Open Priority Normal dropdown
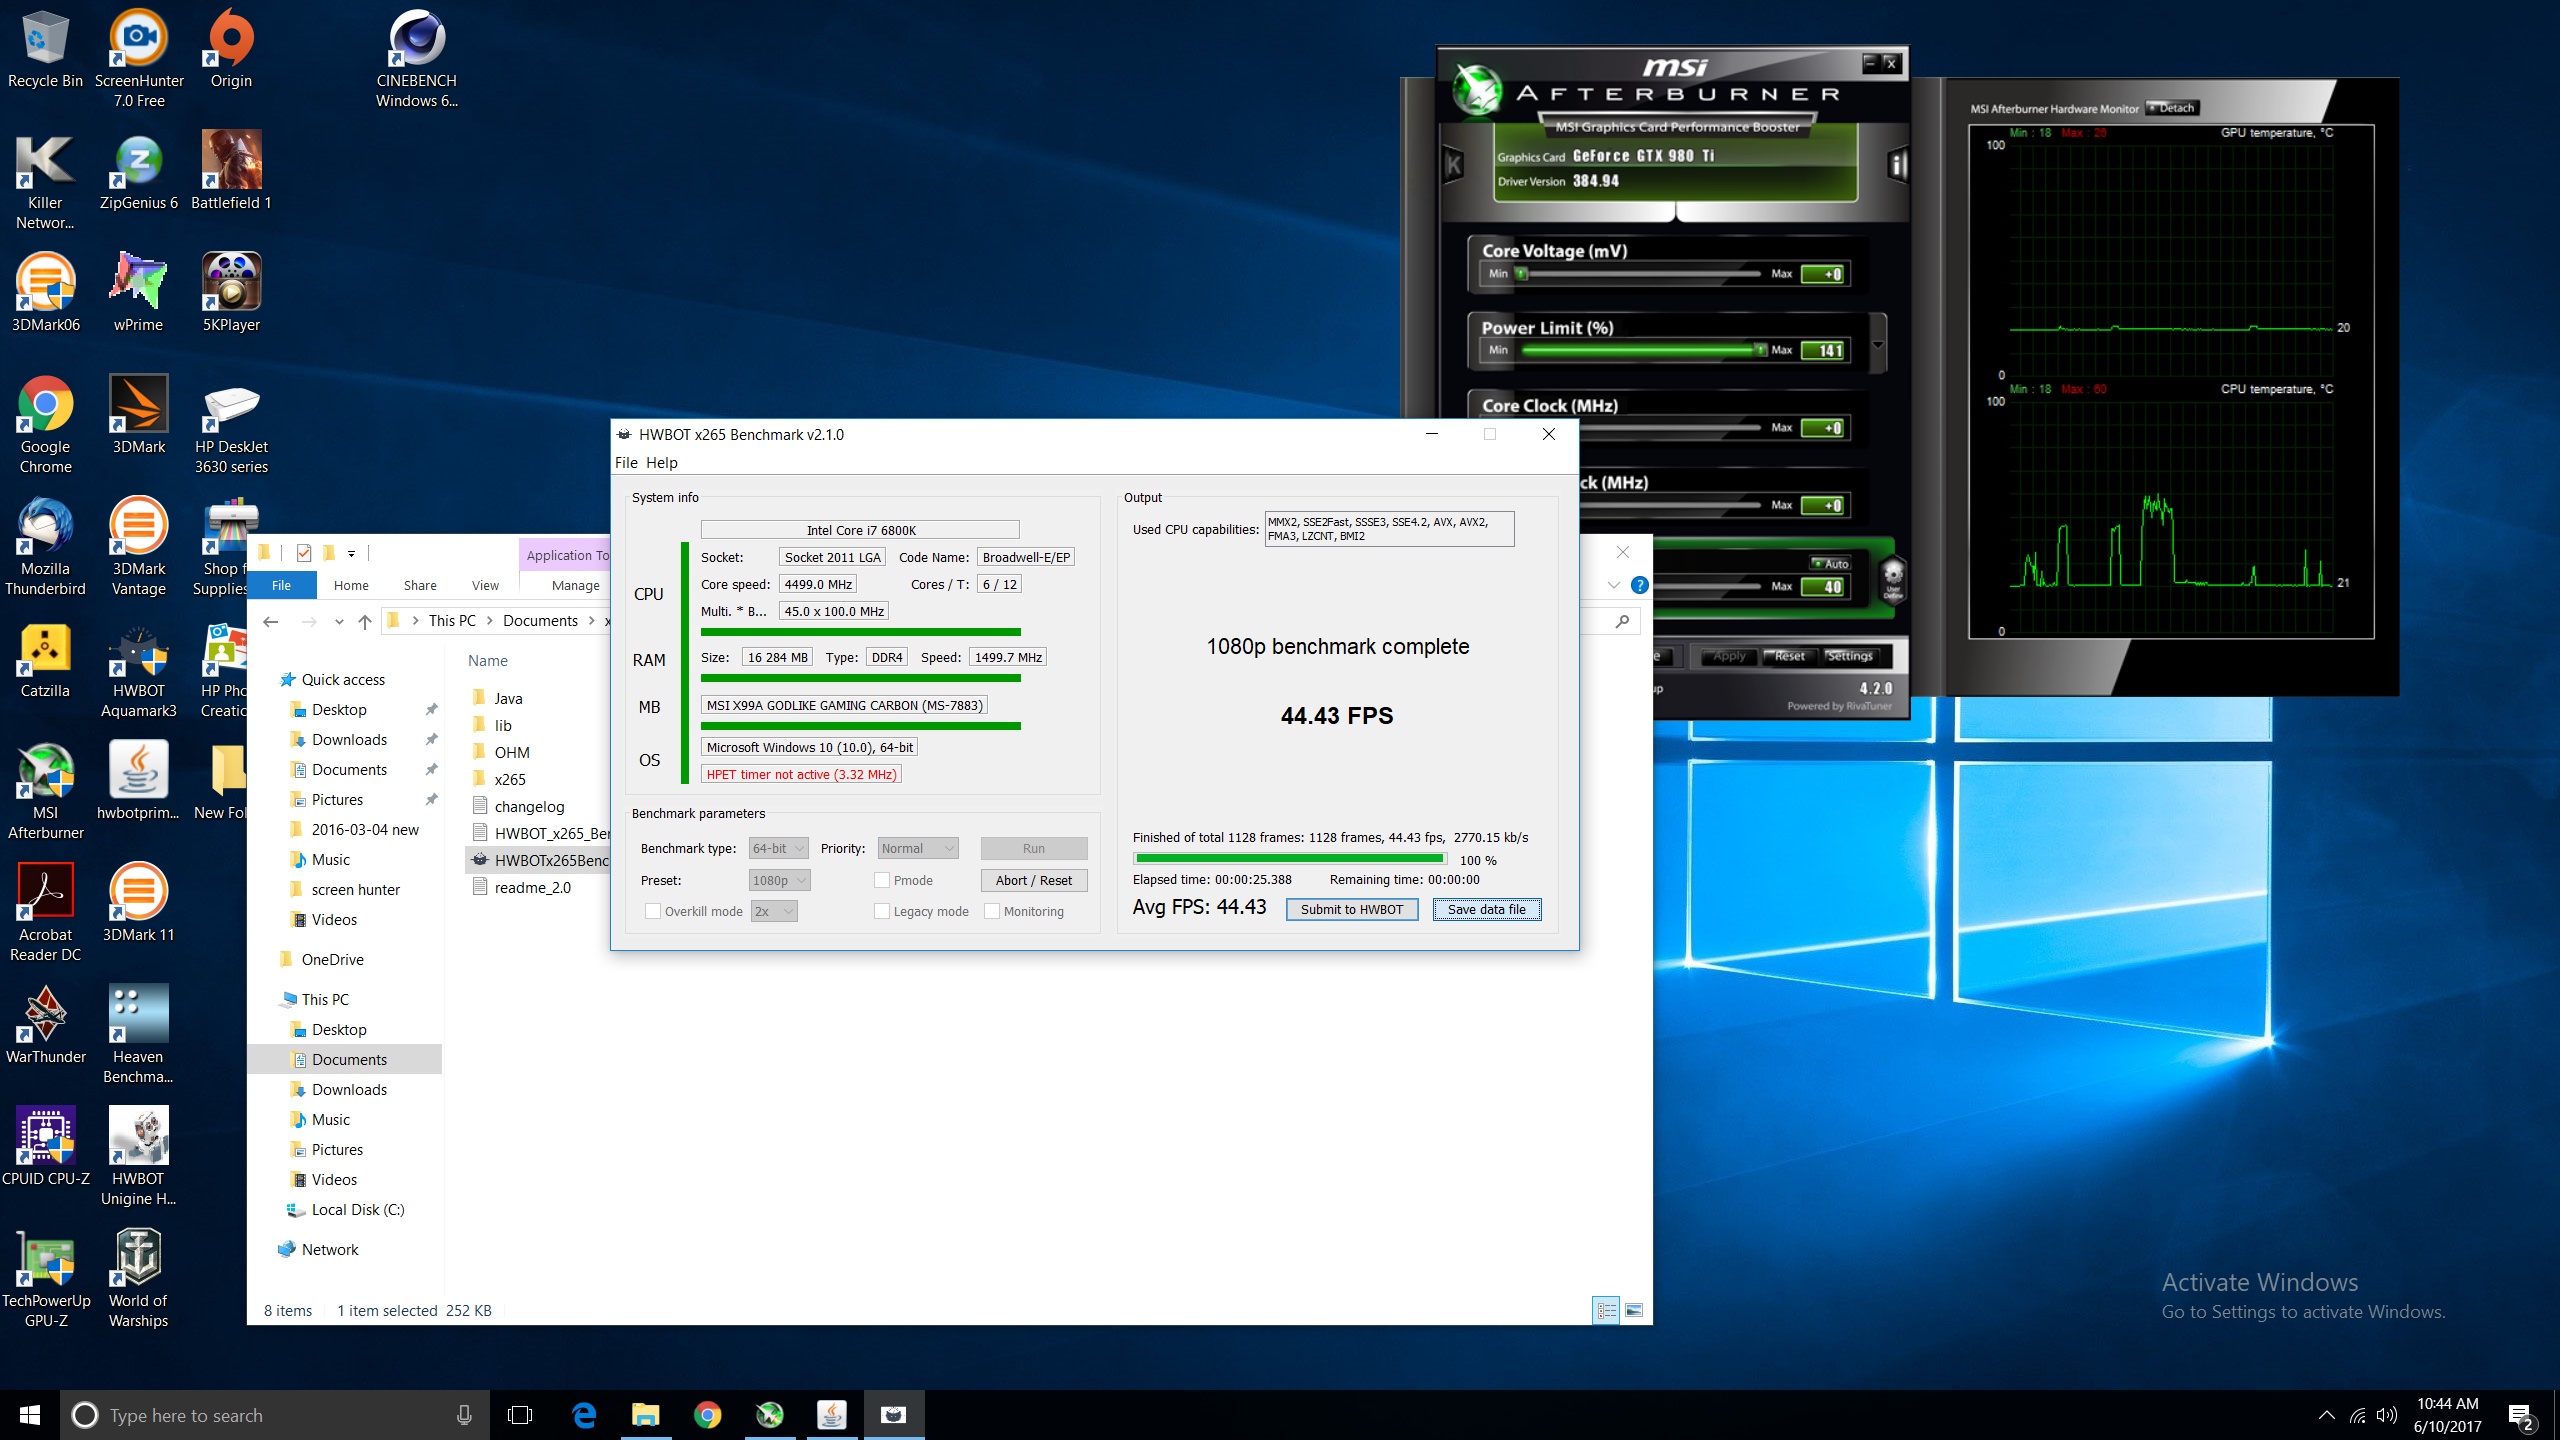This screenshot has height=1440, width=2560. 918,848
